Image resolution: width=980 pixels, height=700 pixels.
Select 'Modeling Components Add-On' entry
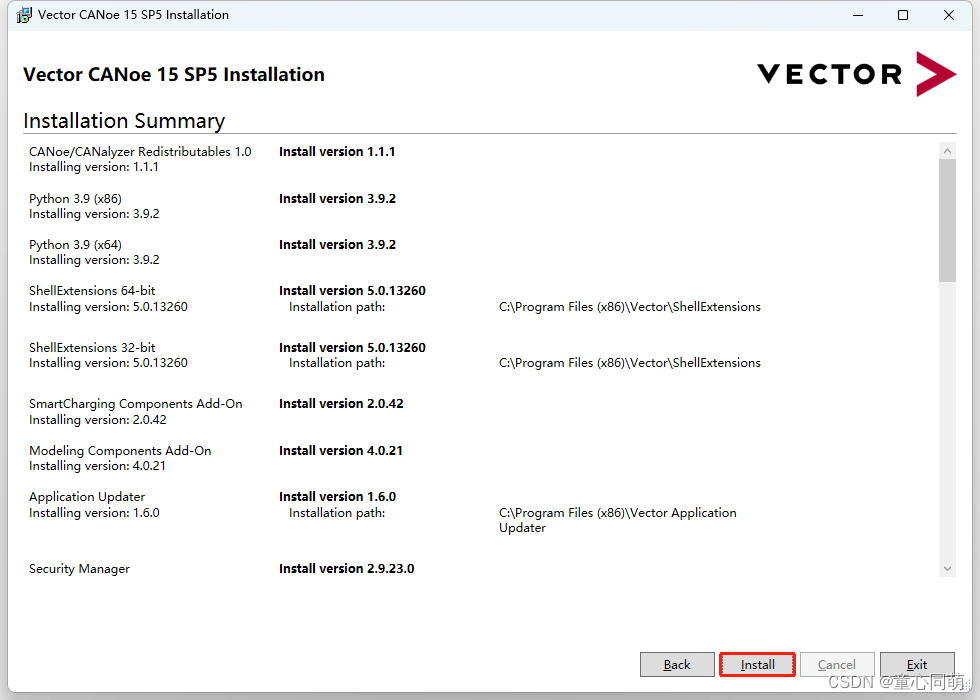(x=120, y=451)
